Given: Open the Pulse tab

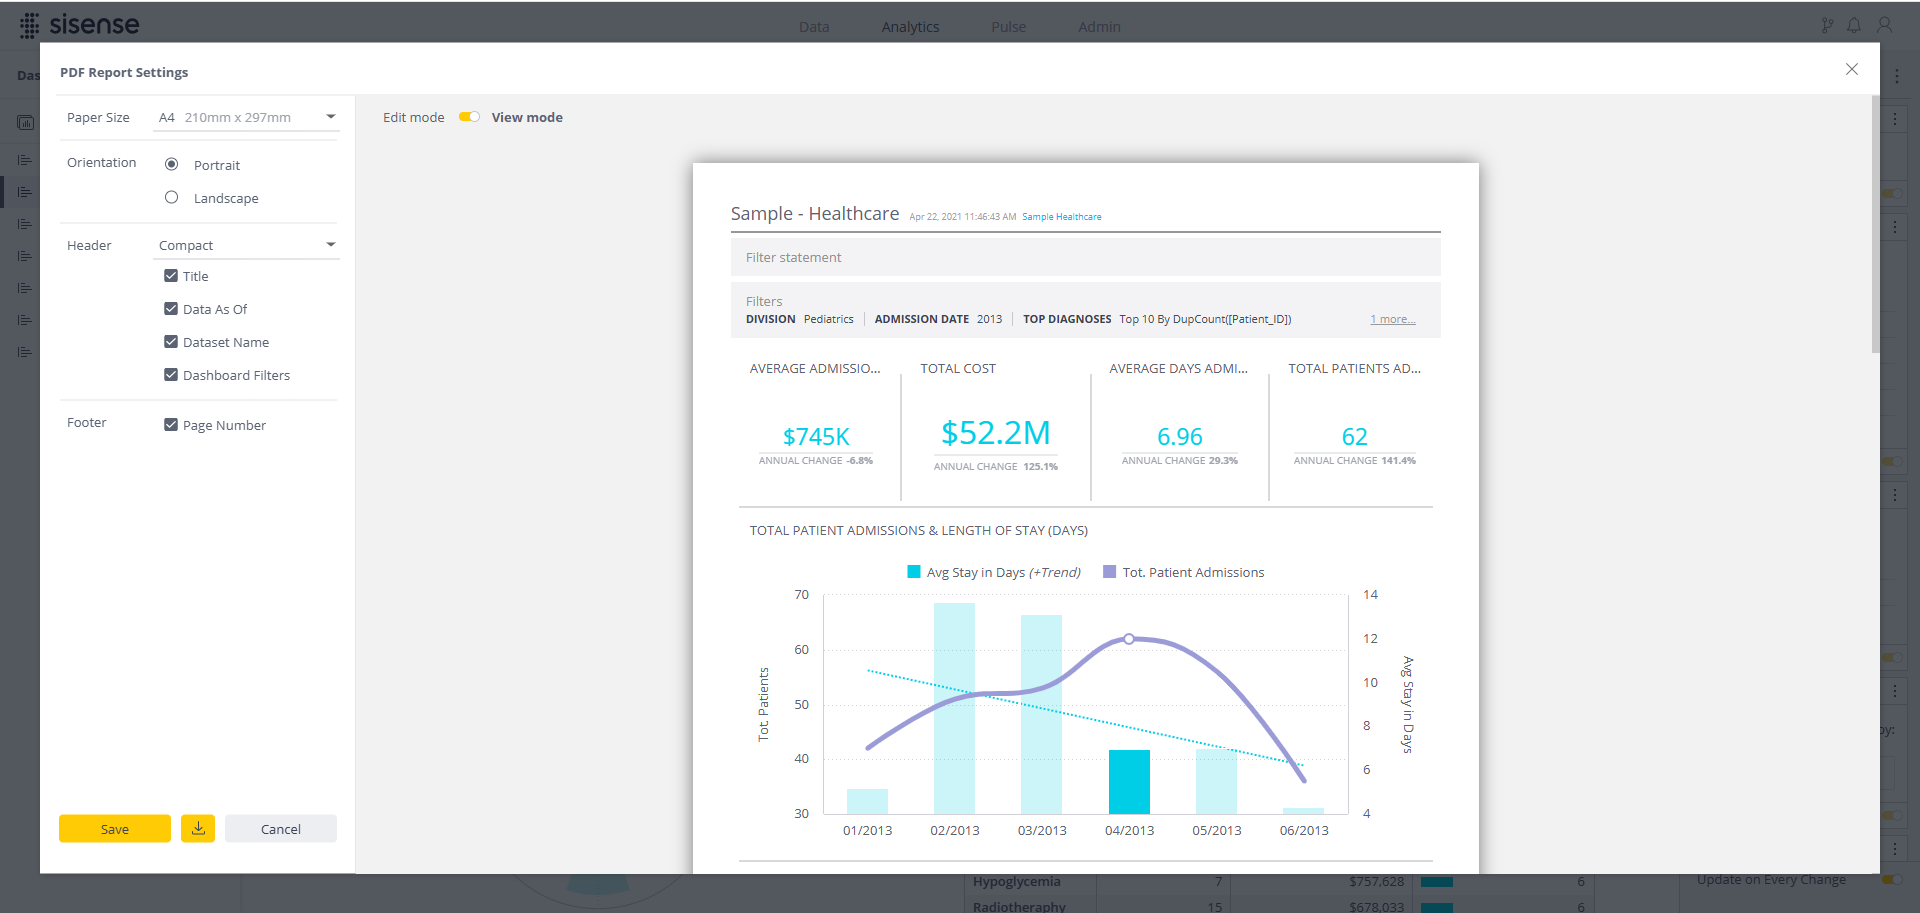Looking at the screenshot, I should pyautogui.click(x=1008, y=27).
